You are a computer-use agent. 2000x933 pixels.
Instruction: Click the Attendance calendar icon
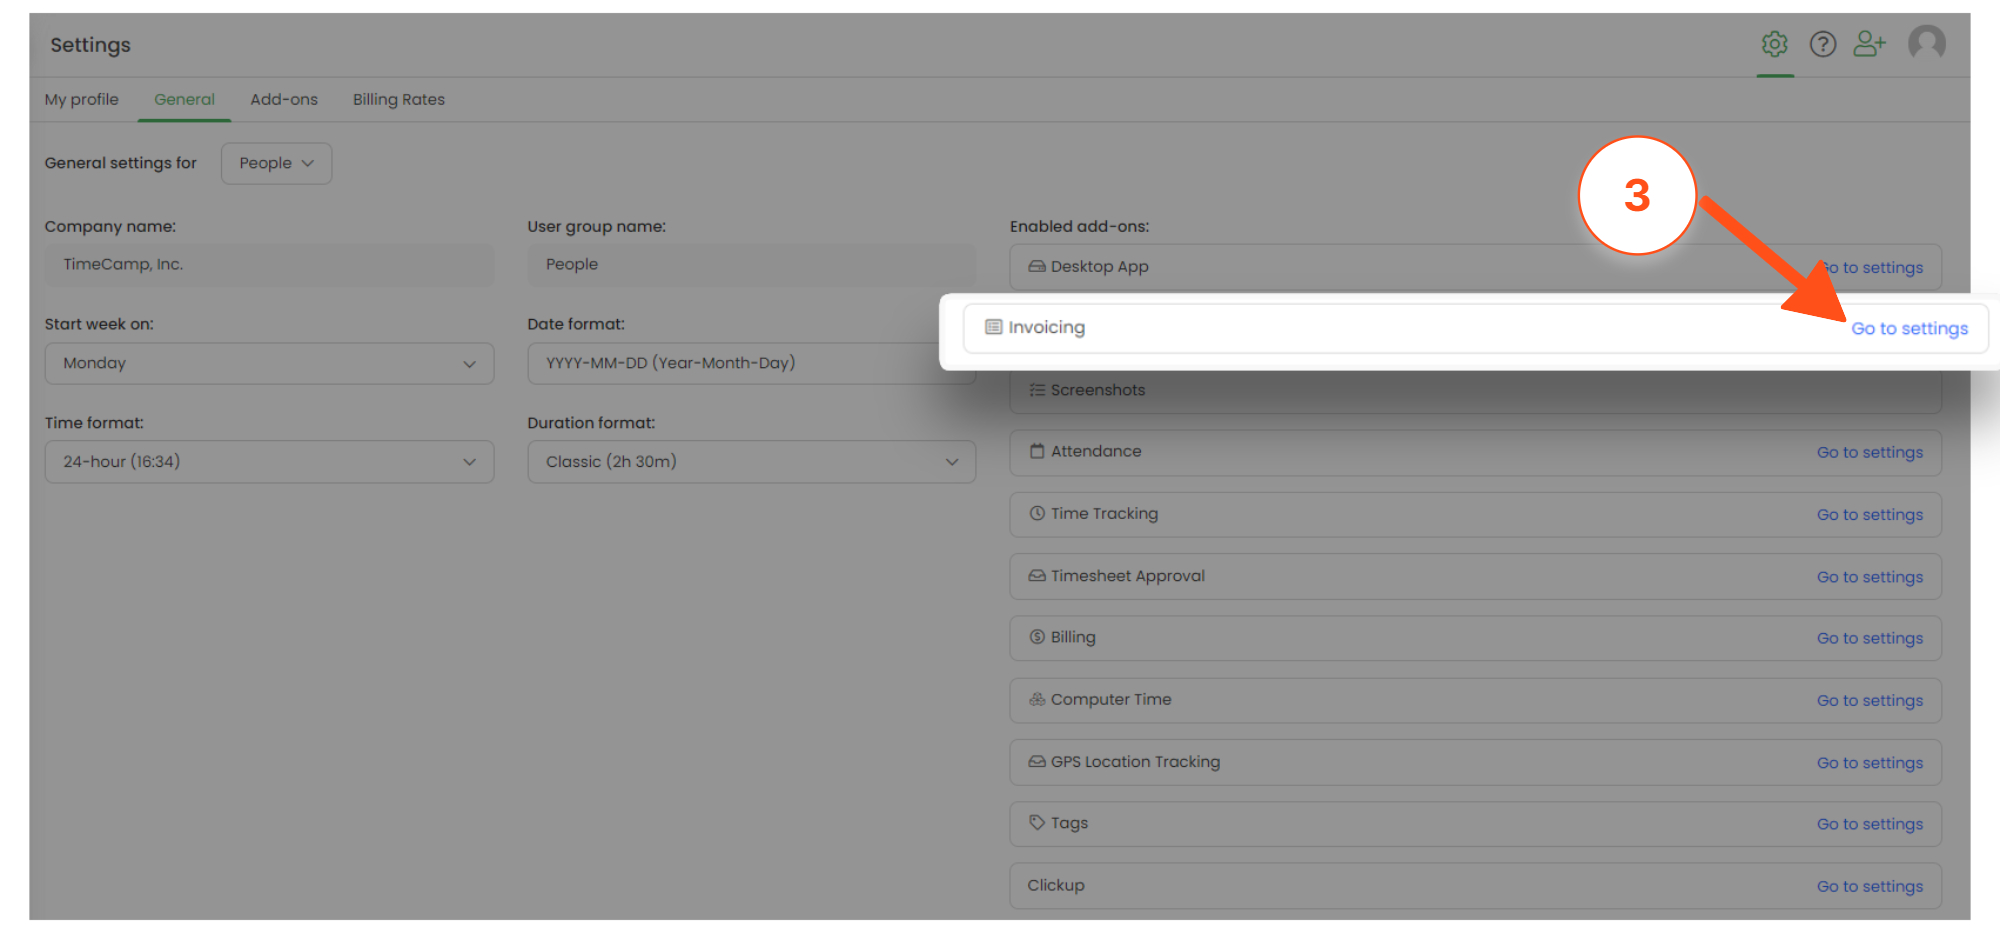click(x=1037, y=451)
